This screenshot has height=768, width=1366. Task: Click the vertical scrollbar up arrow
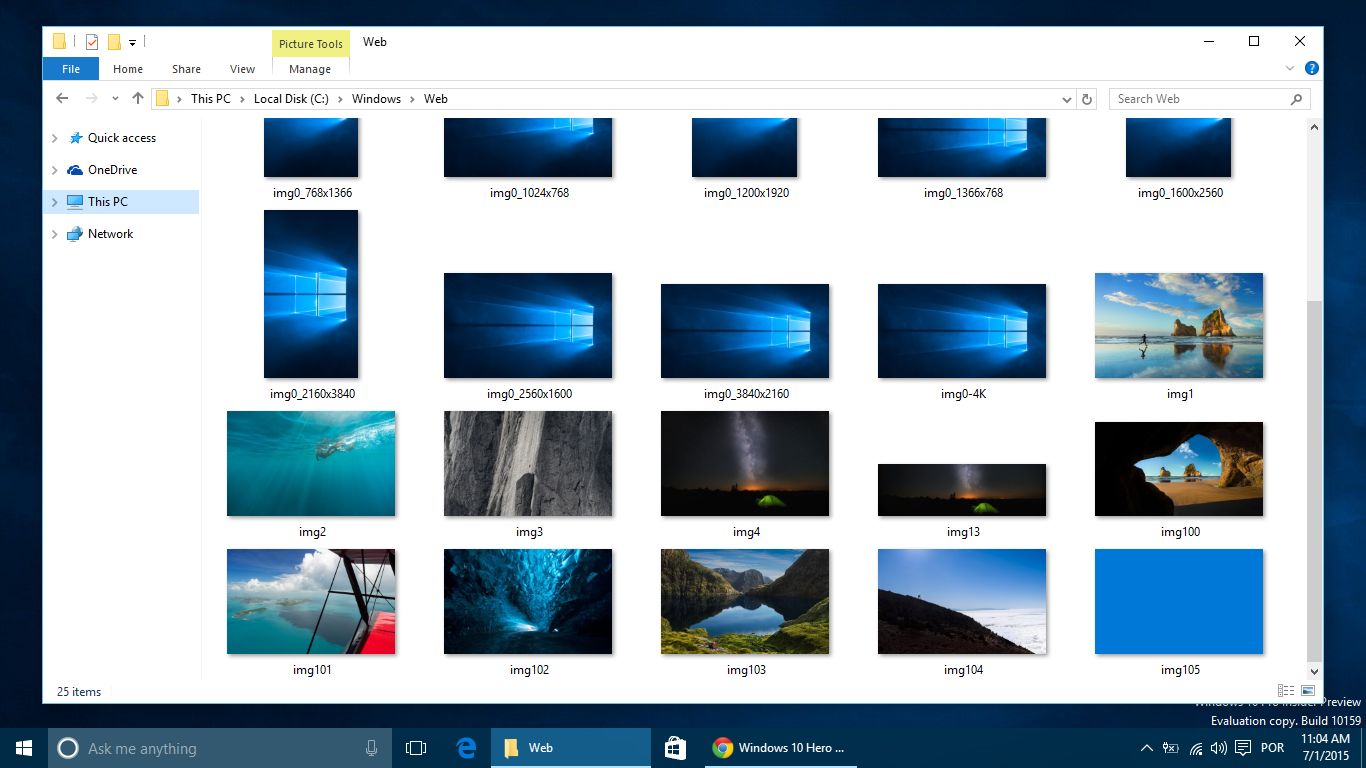click(1315, 127)
